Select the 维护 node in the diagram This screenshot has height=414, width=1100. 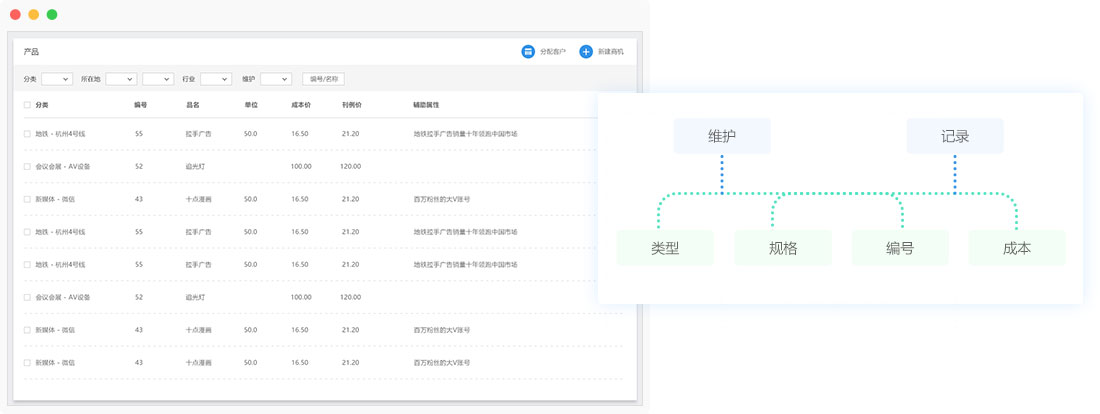click(x=722, y=136)
